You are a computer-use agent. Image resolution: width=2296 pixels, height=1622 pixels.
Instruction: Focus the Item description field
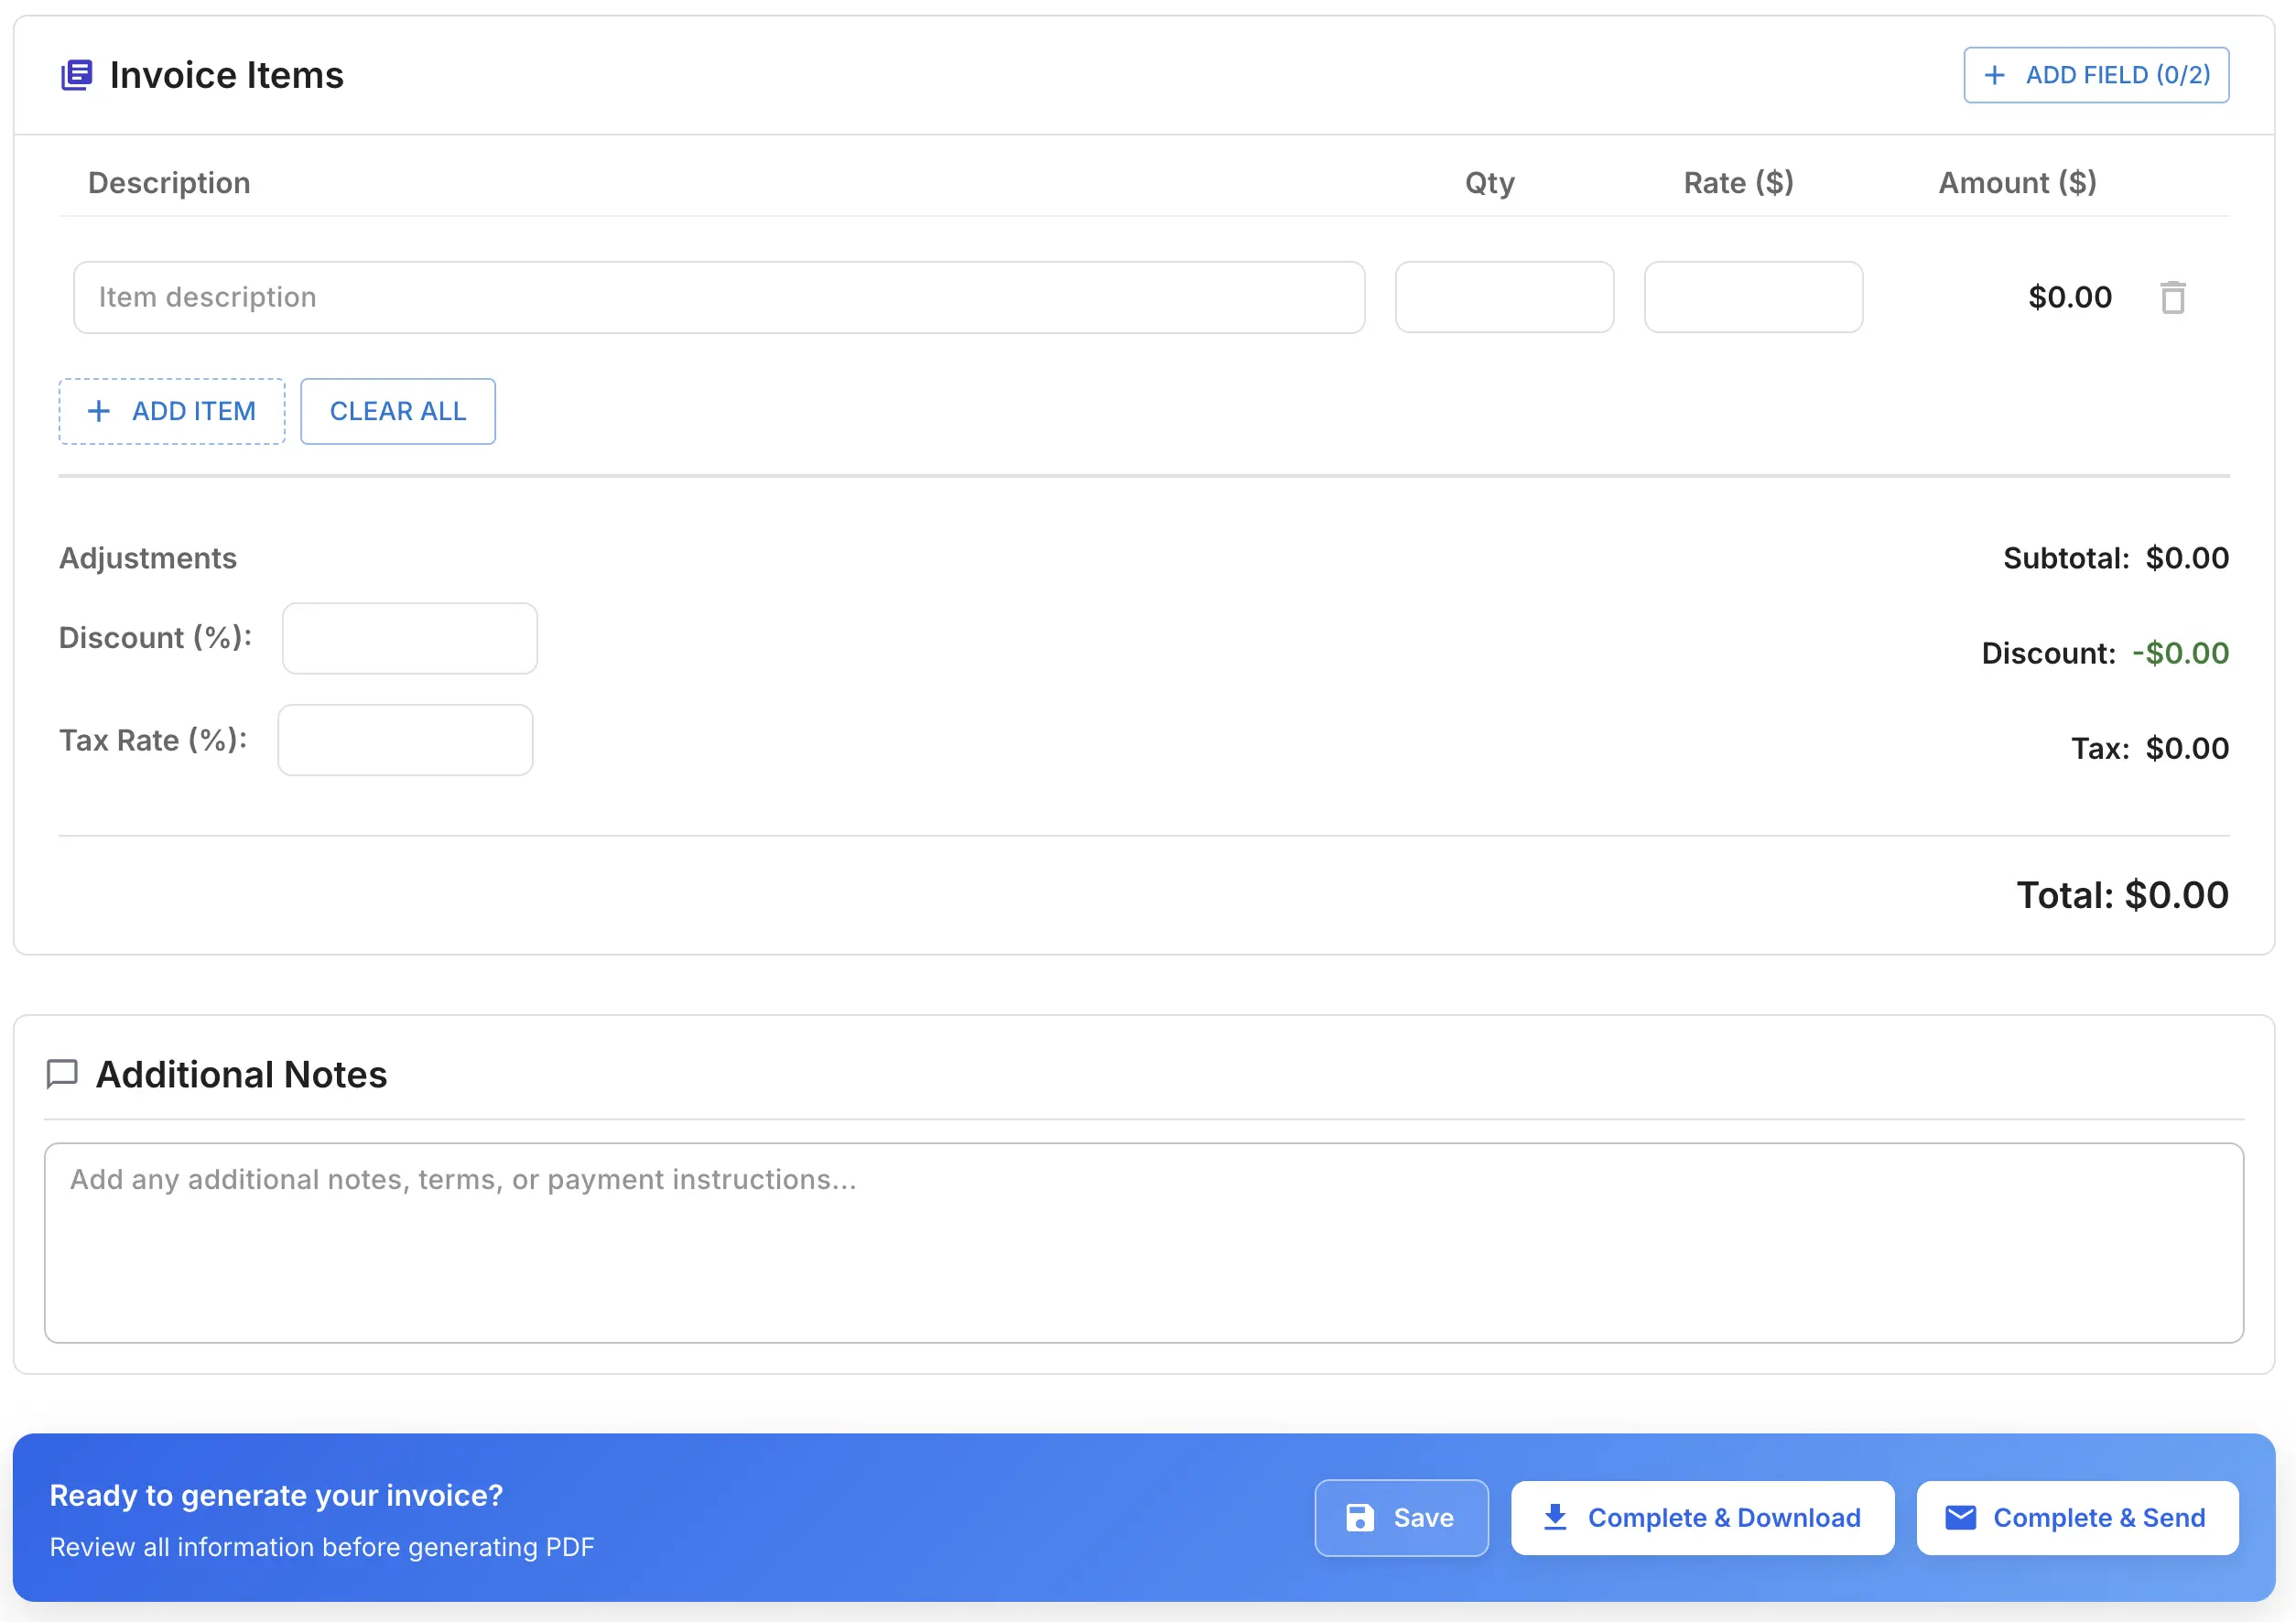(718, 298)
